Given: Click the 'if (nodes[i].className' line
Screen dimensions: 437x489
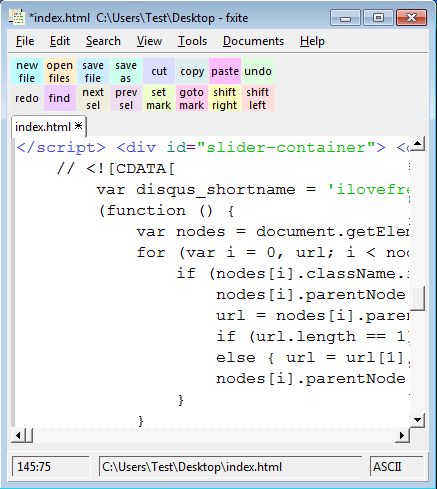Looking at the screenshot, I should coord(293,274).
